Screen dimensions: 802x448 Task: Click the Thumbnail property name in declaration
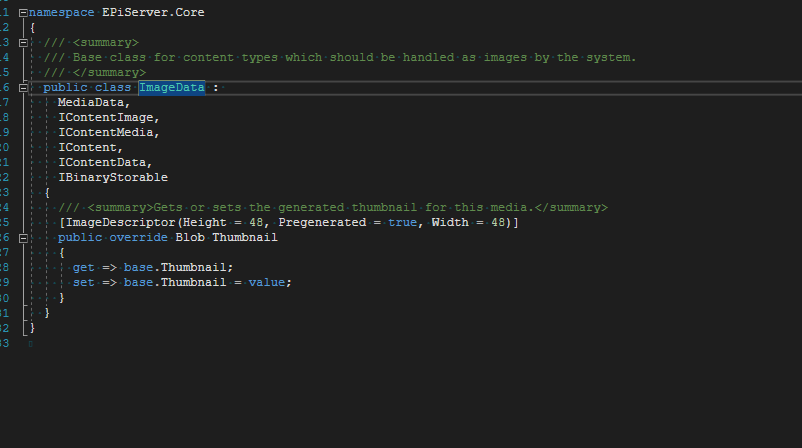pos(244,238)
